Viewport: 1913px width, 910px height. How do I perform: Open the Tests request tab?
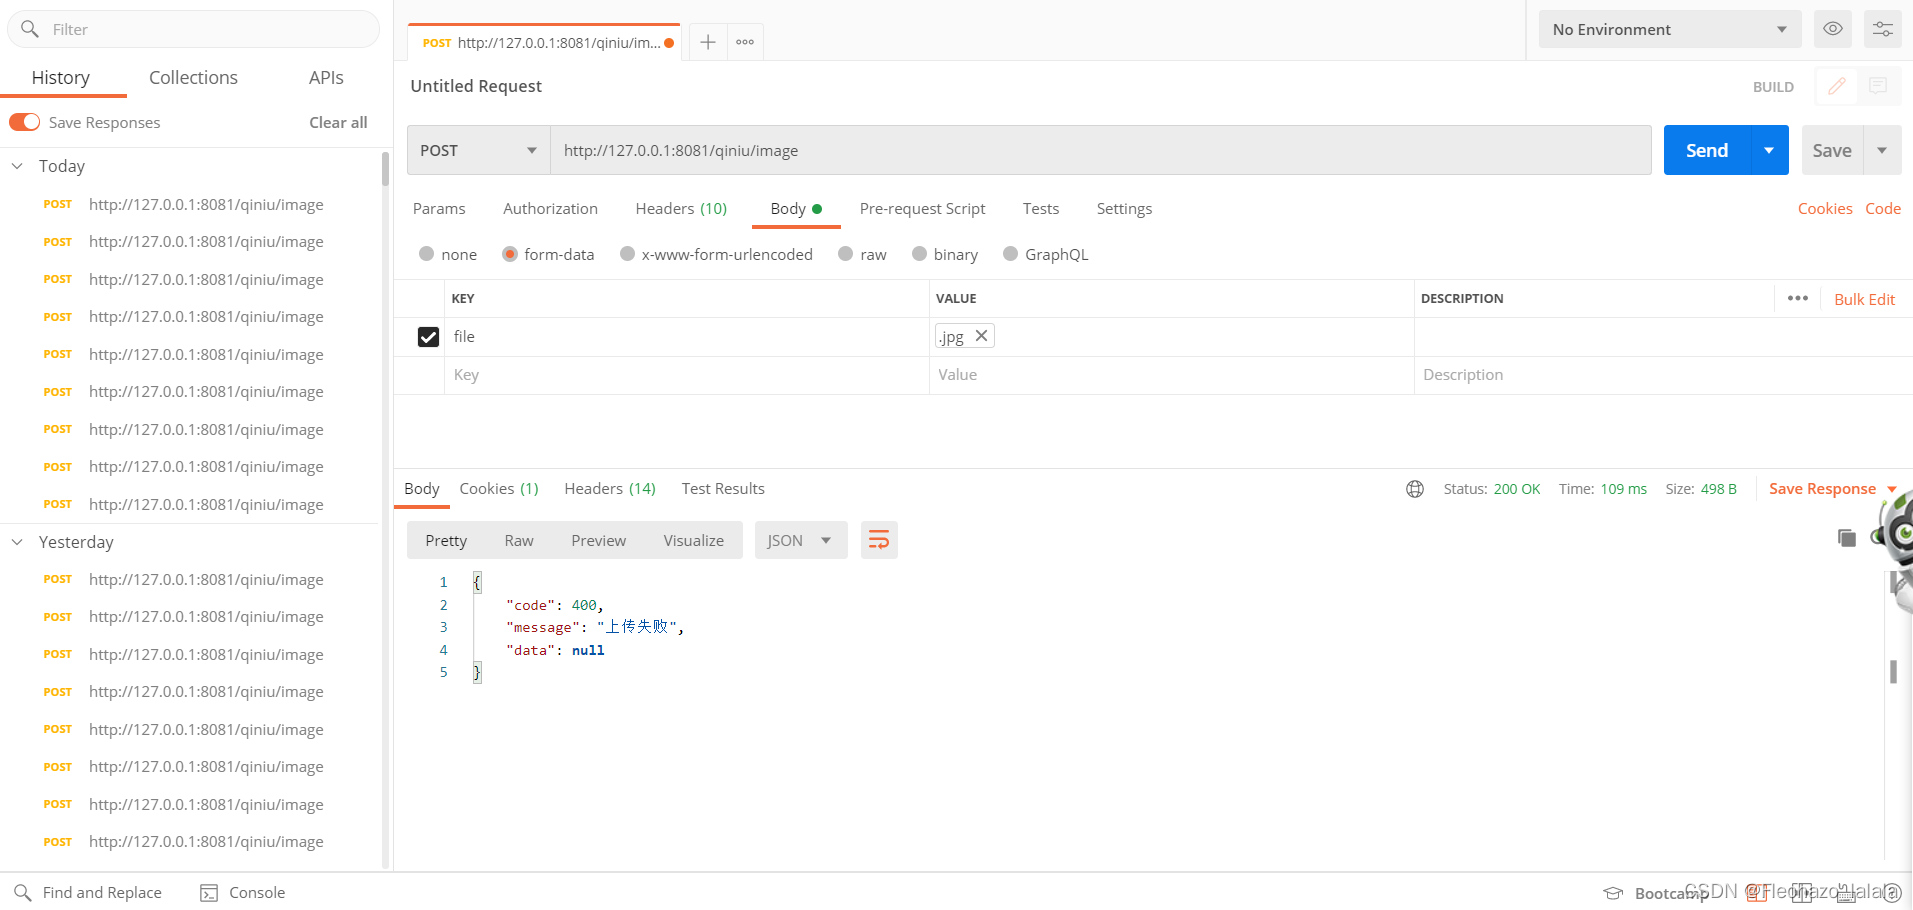tap(1041, 208)
